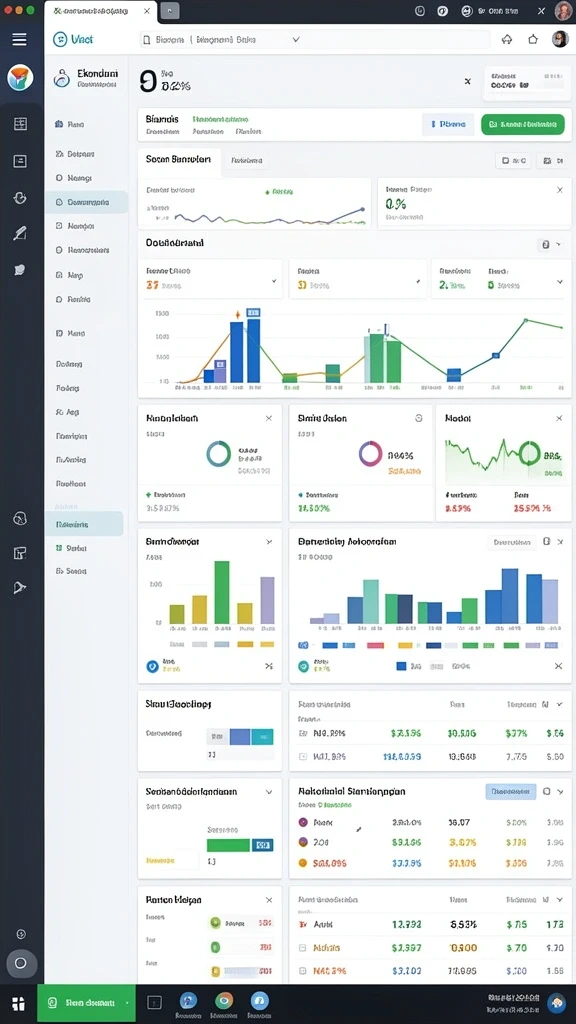Viewport: 576px width, 1024px height.
Task: Click the colorful round logo in dark sidebar
Action: point(20,78)
